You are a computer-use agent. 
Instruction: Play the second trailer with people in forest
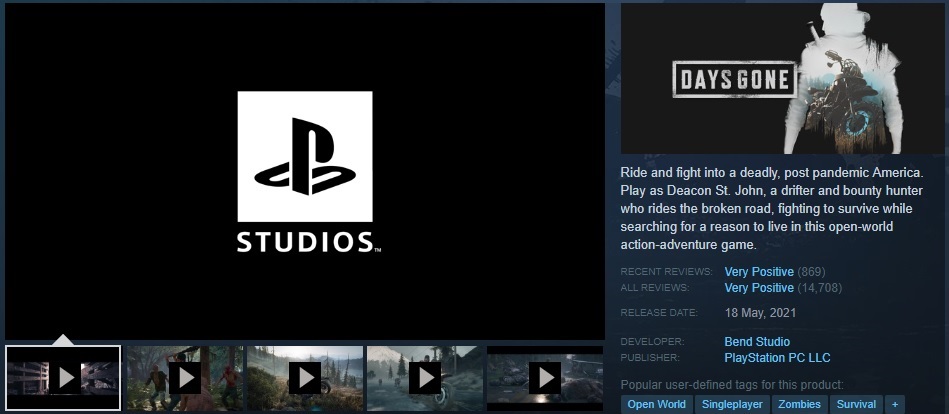pos(185,378)
